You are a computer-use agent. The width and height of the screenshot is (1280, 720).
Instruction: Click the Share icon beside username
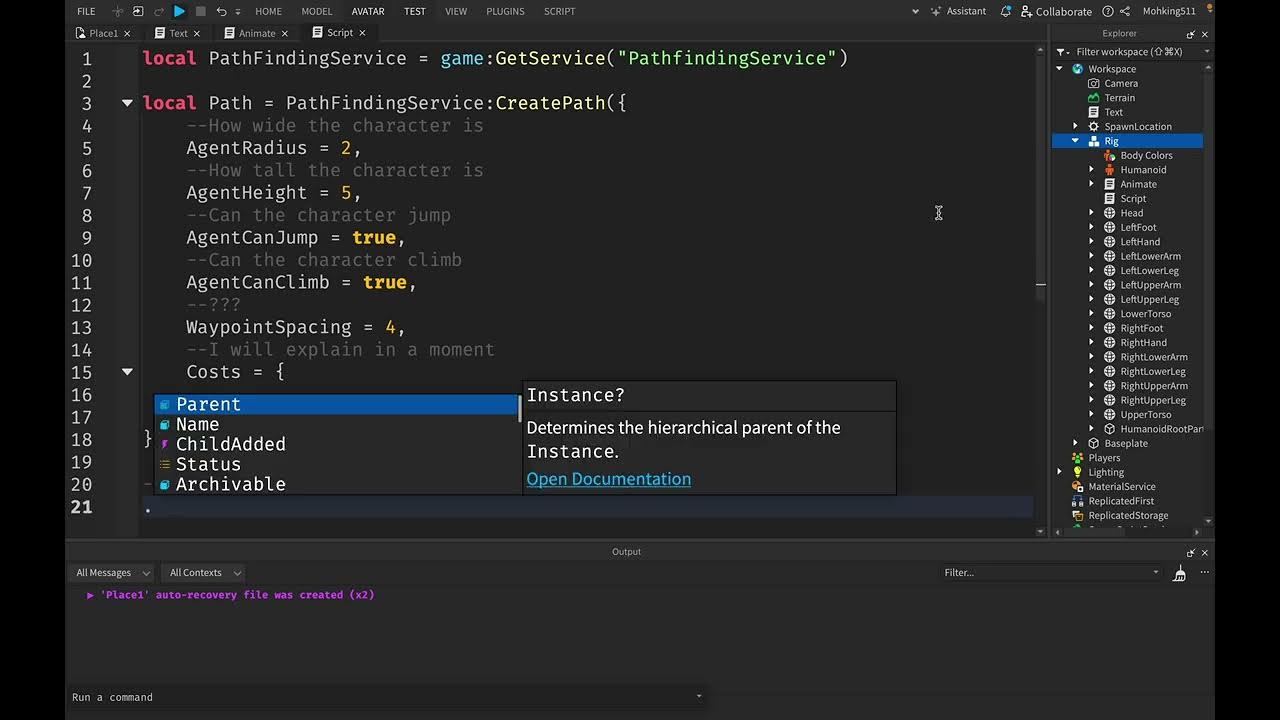tap(1125, 11)
